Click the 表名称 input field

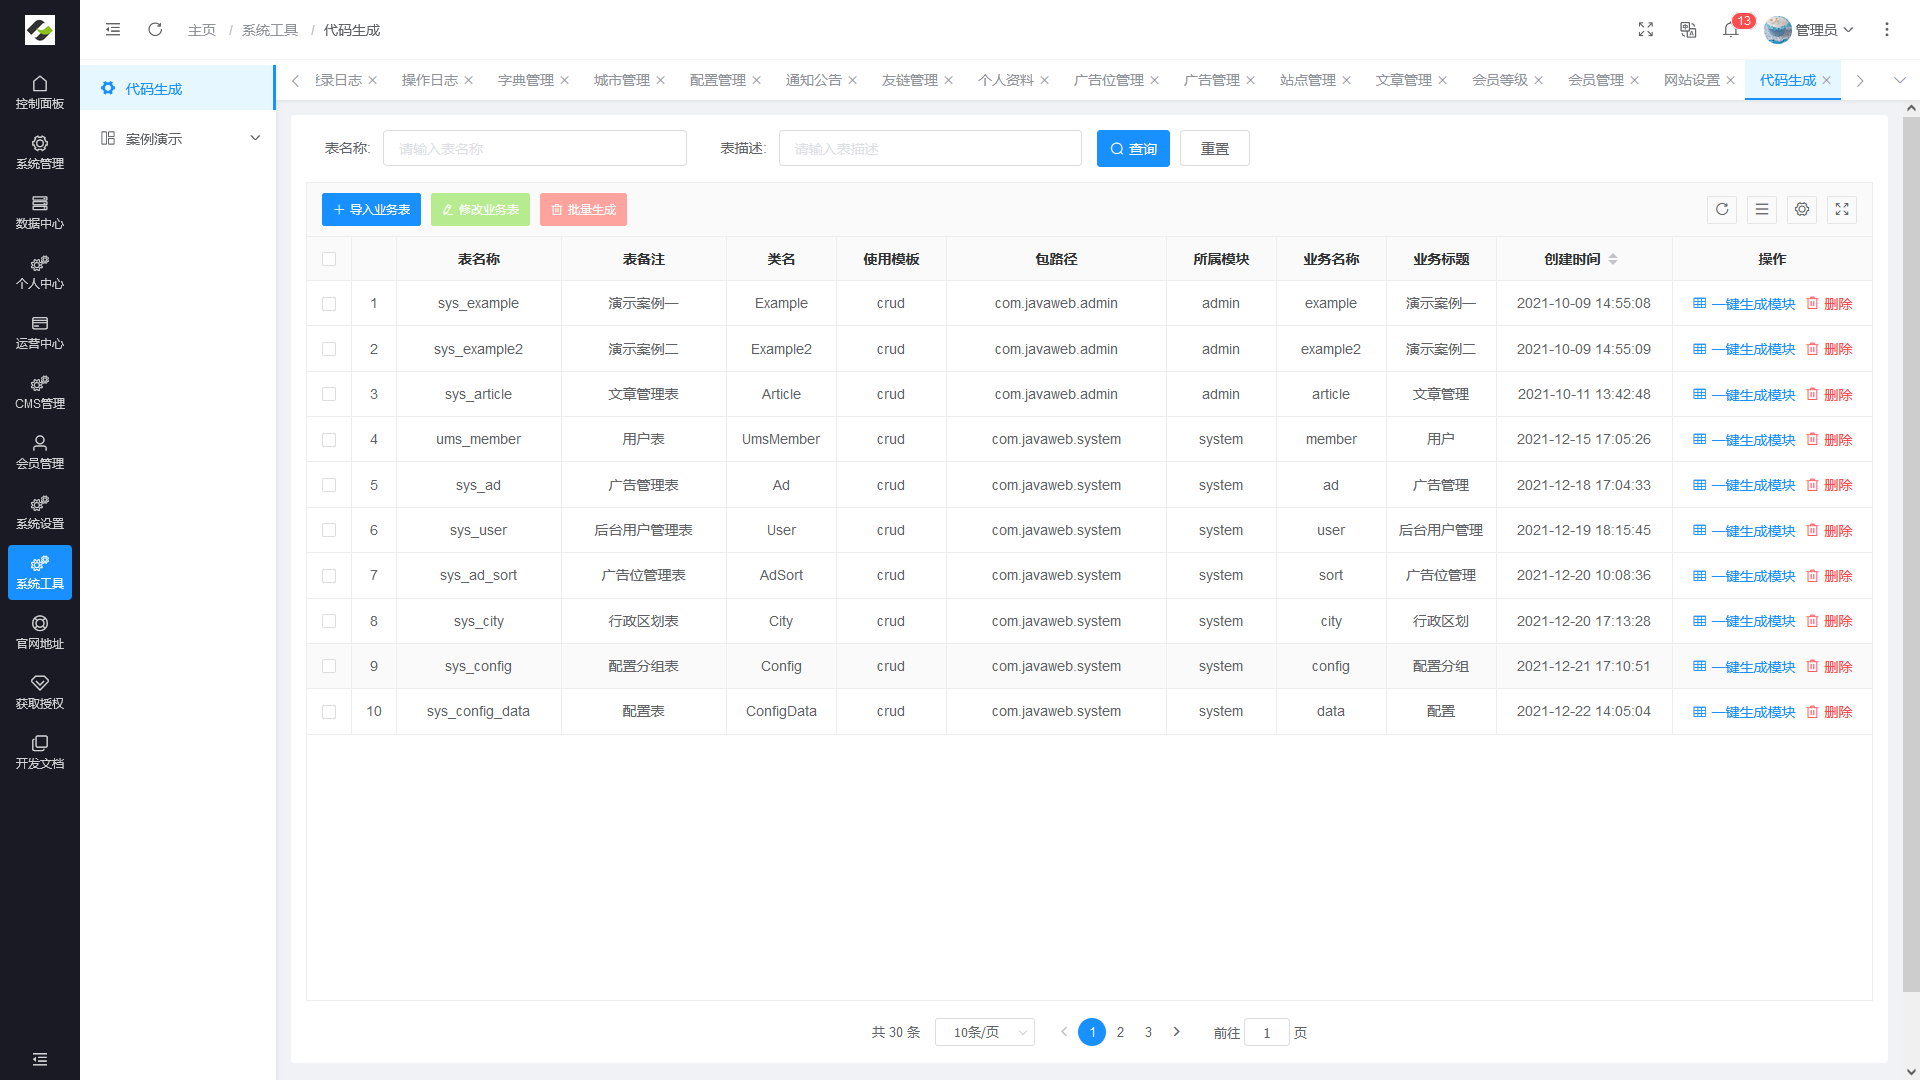(x=534, y=148)
